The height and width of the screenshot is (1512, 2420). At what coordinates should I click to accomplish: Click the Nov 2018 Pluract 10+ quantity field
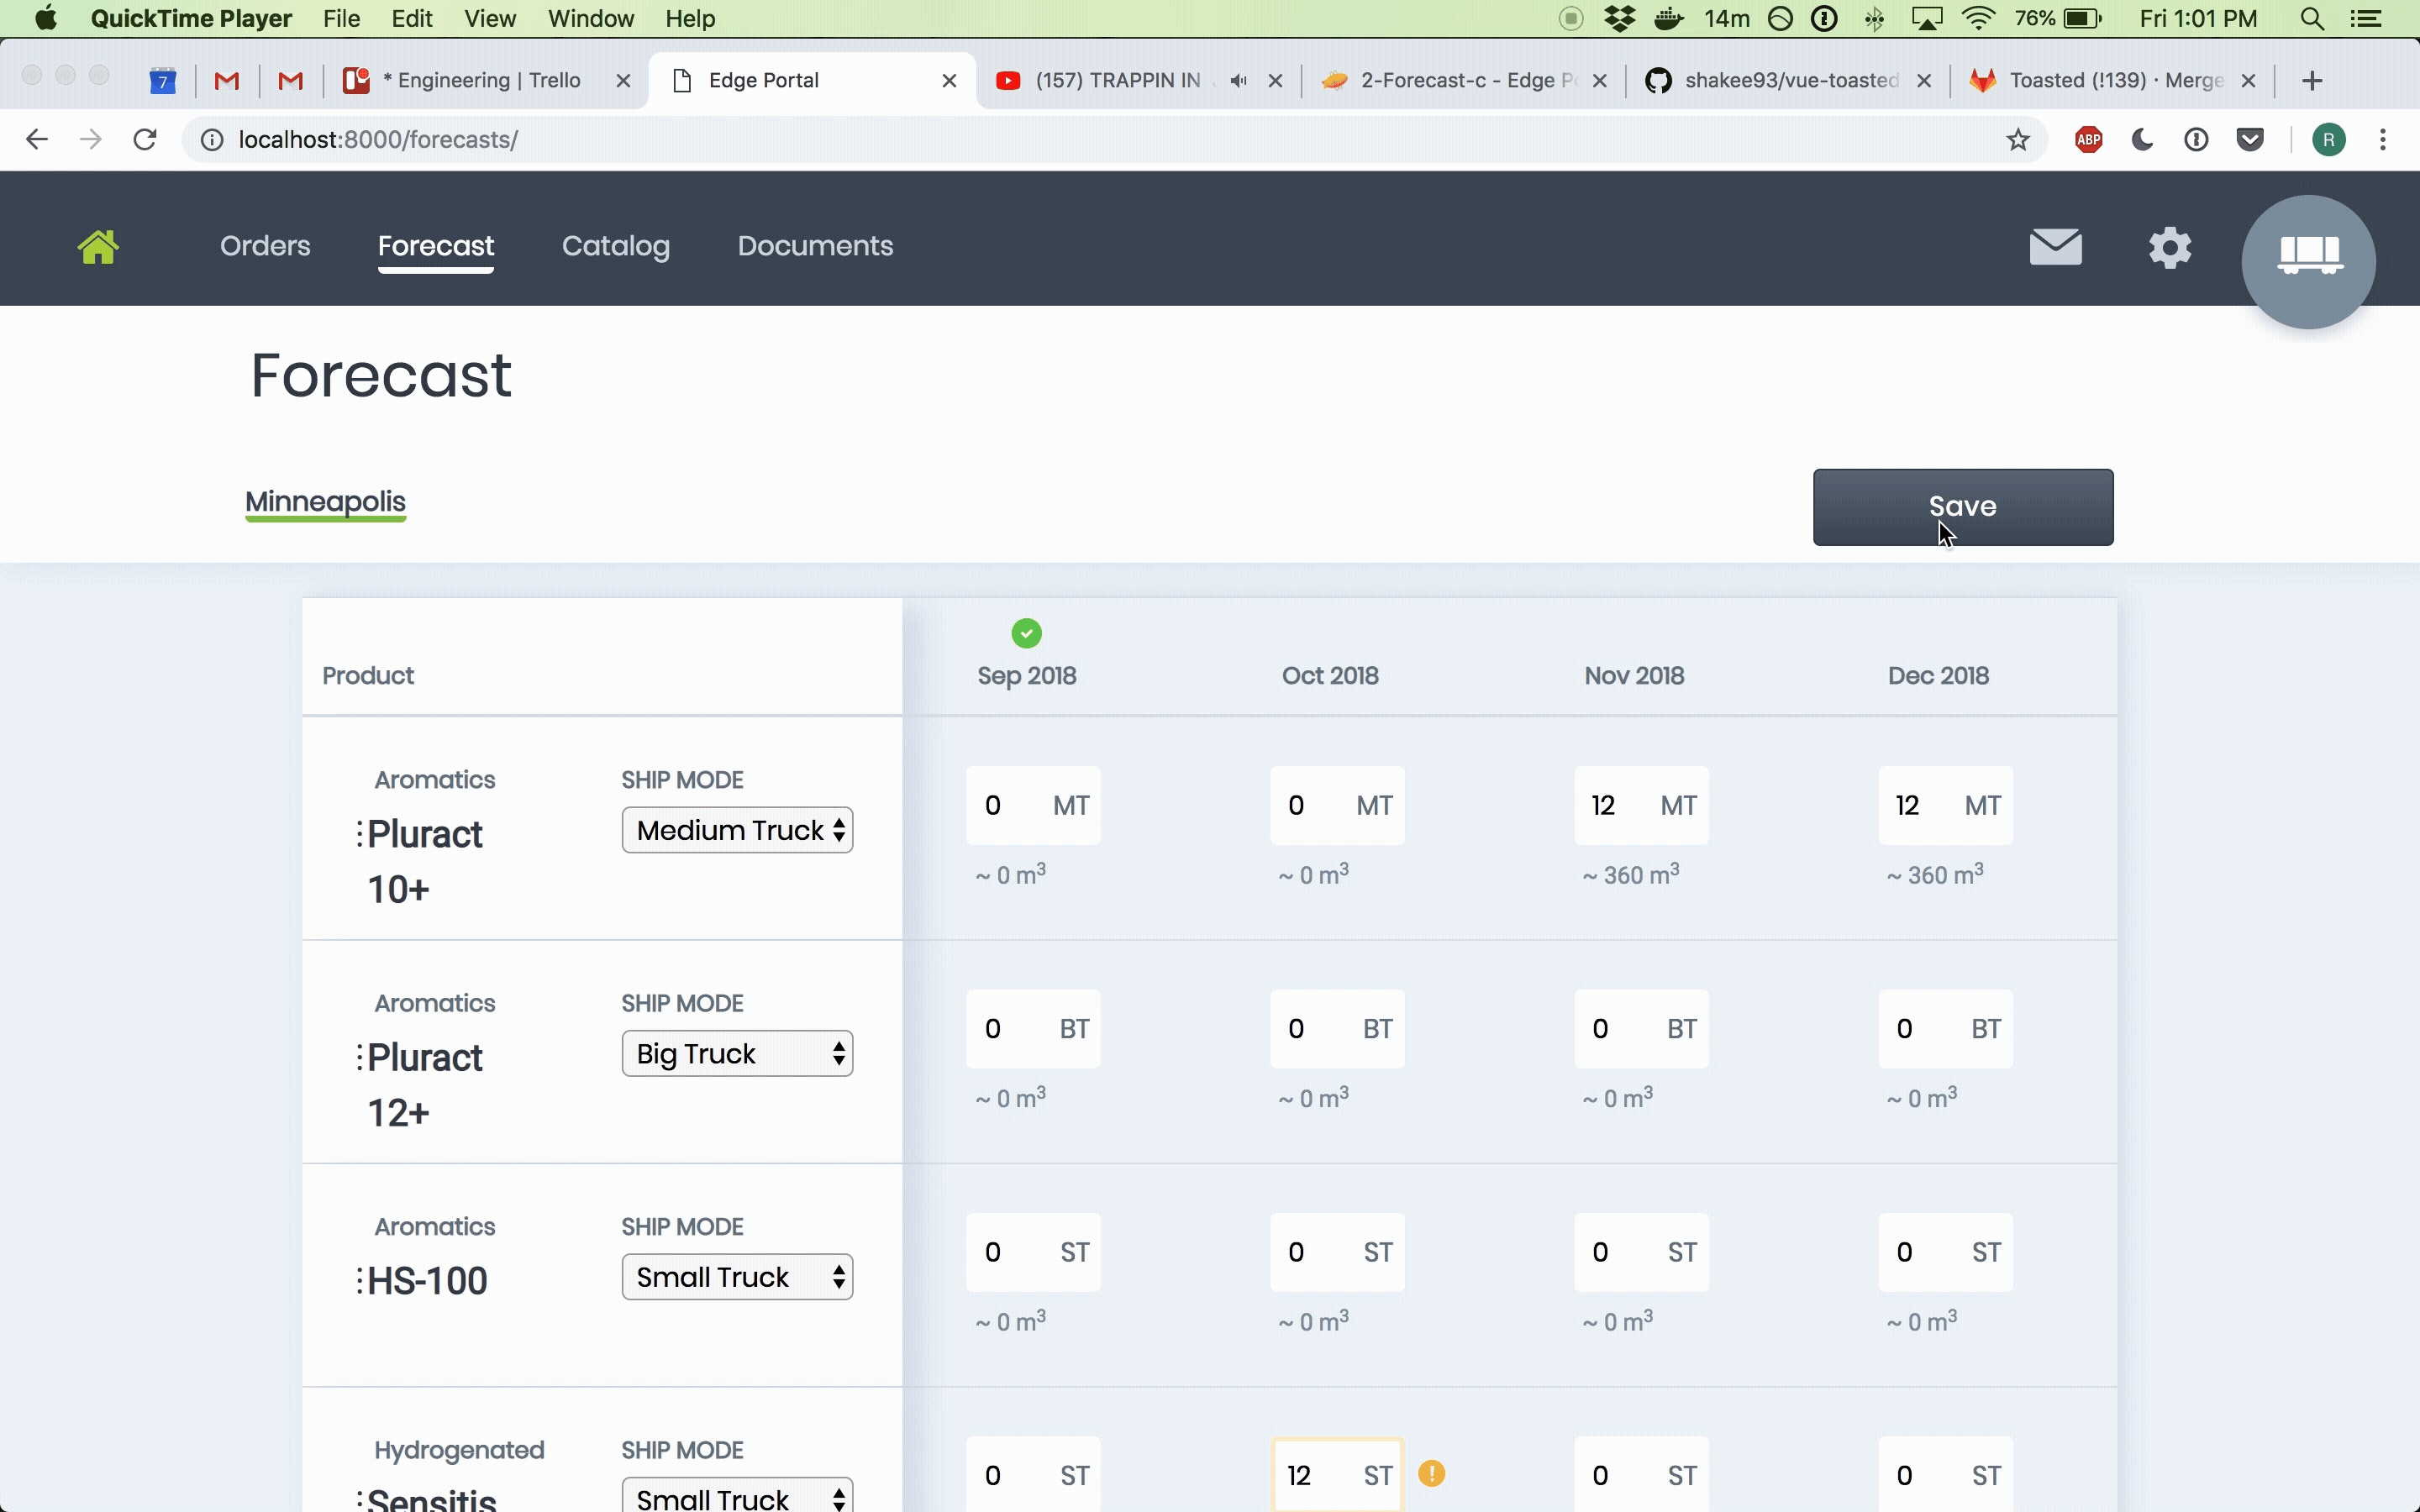coord(1615,806)
